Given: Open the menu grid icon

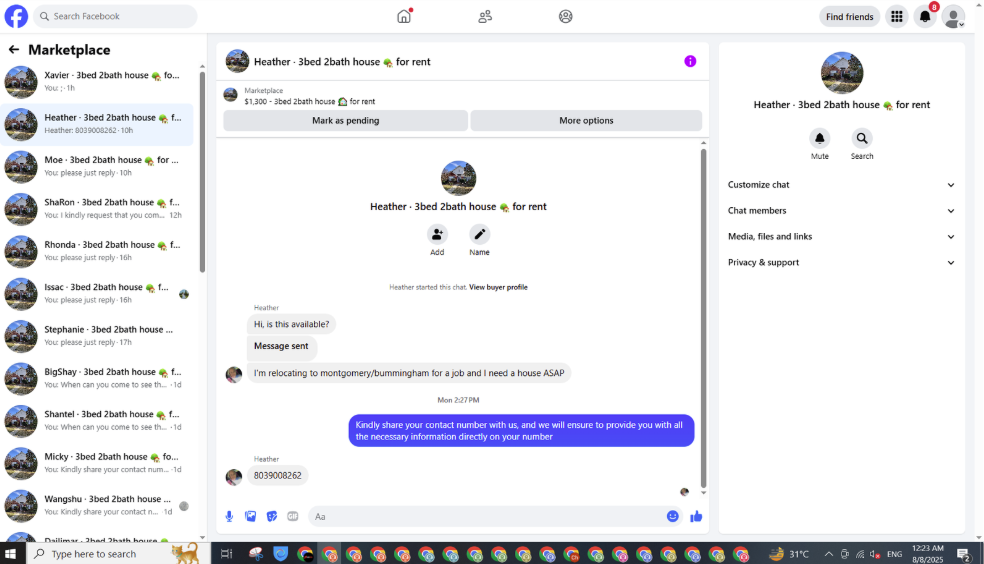Looking at the screenshot, I should [x=897, y=16].
